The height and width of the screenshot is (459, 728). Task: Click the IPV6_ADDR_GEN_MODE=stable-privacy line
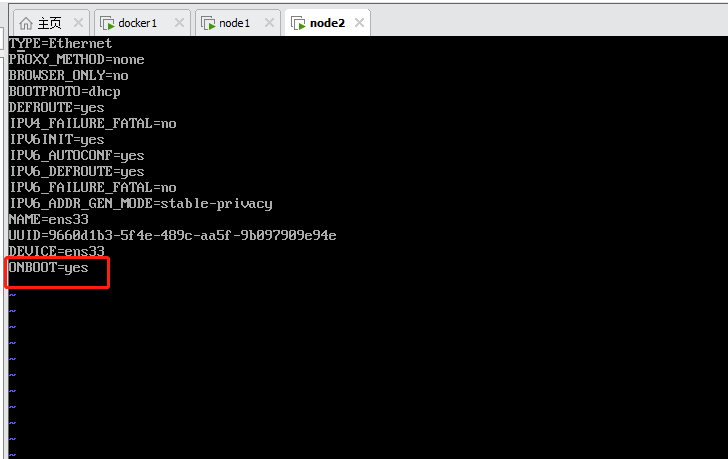[x=141, y=204]
